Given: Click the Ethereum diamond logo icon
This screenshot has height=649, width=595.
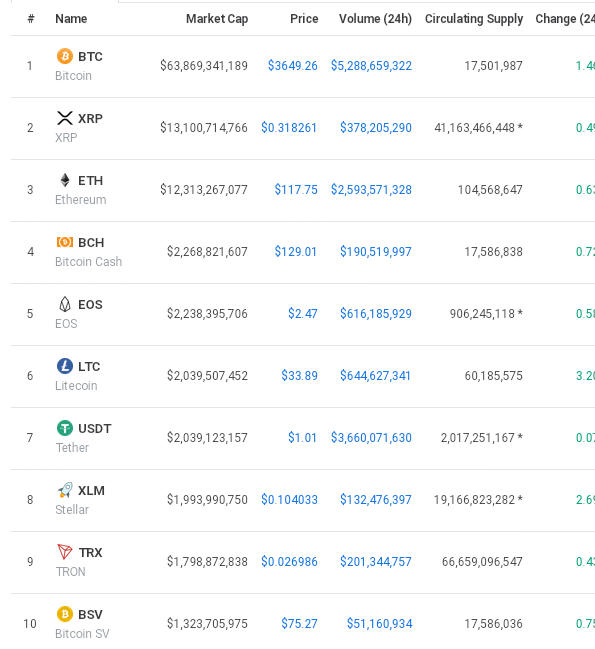Looking at the screenshot, I should click(x=65, y=180).
